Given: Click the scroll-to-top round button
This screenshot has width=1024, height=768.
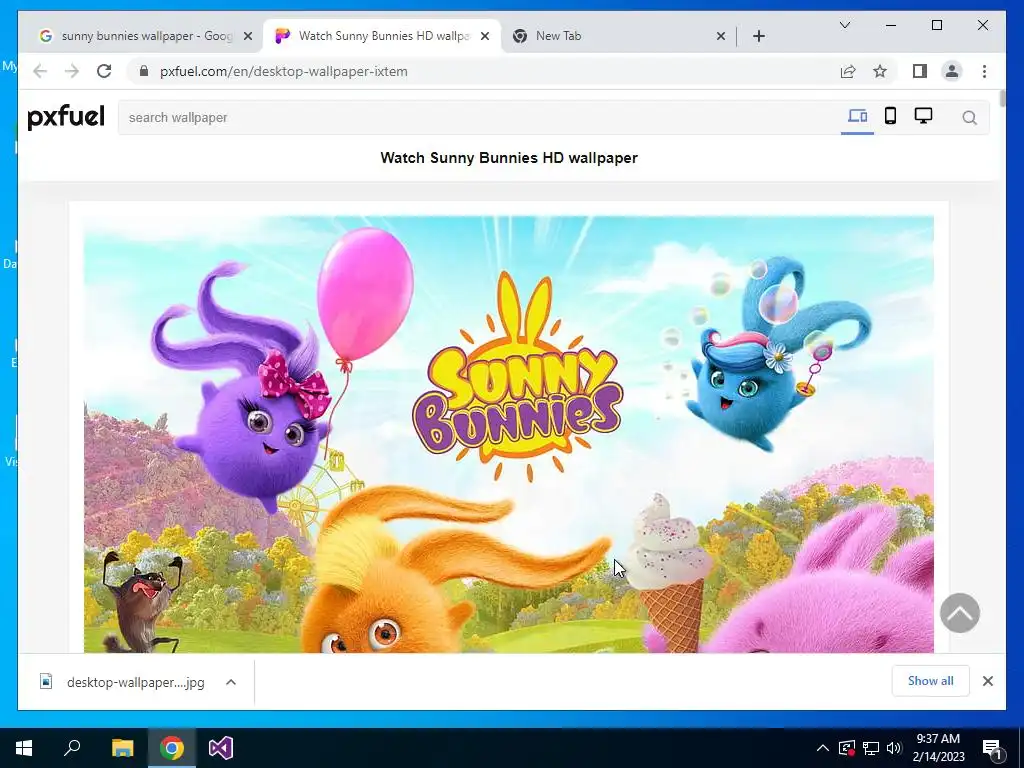Looking at the screenshot, I should 960,613.
